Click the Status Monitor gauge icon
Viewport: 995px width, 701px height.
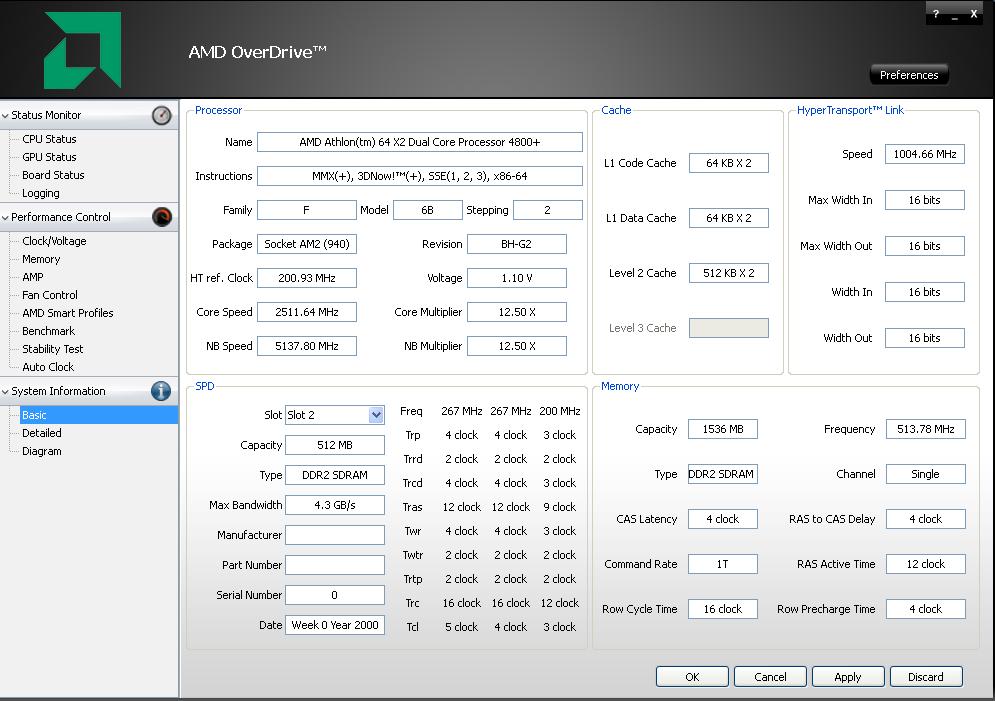(x=161, y=115)
